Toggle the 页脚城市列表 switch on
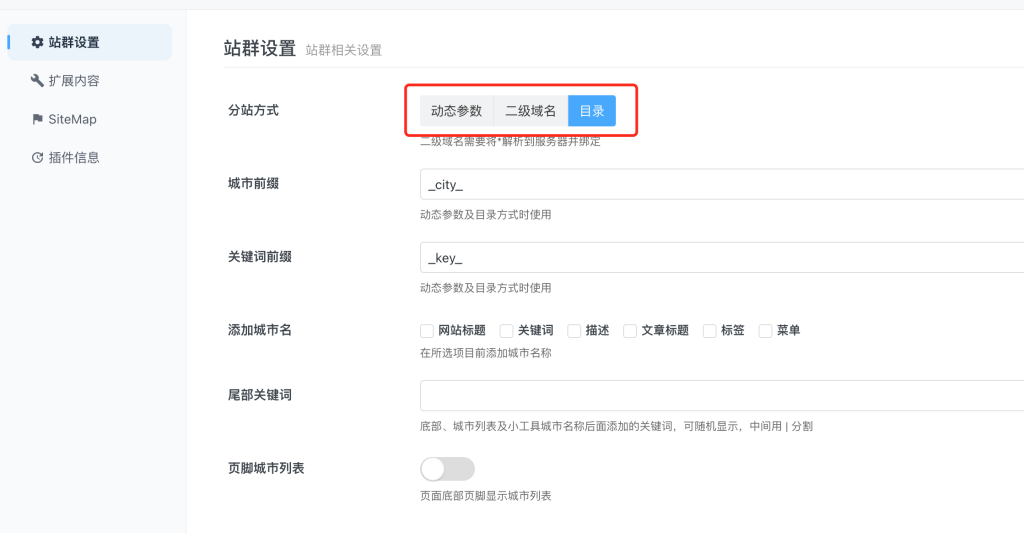The image size is (1024, 533). (x=447, y=469)
